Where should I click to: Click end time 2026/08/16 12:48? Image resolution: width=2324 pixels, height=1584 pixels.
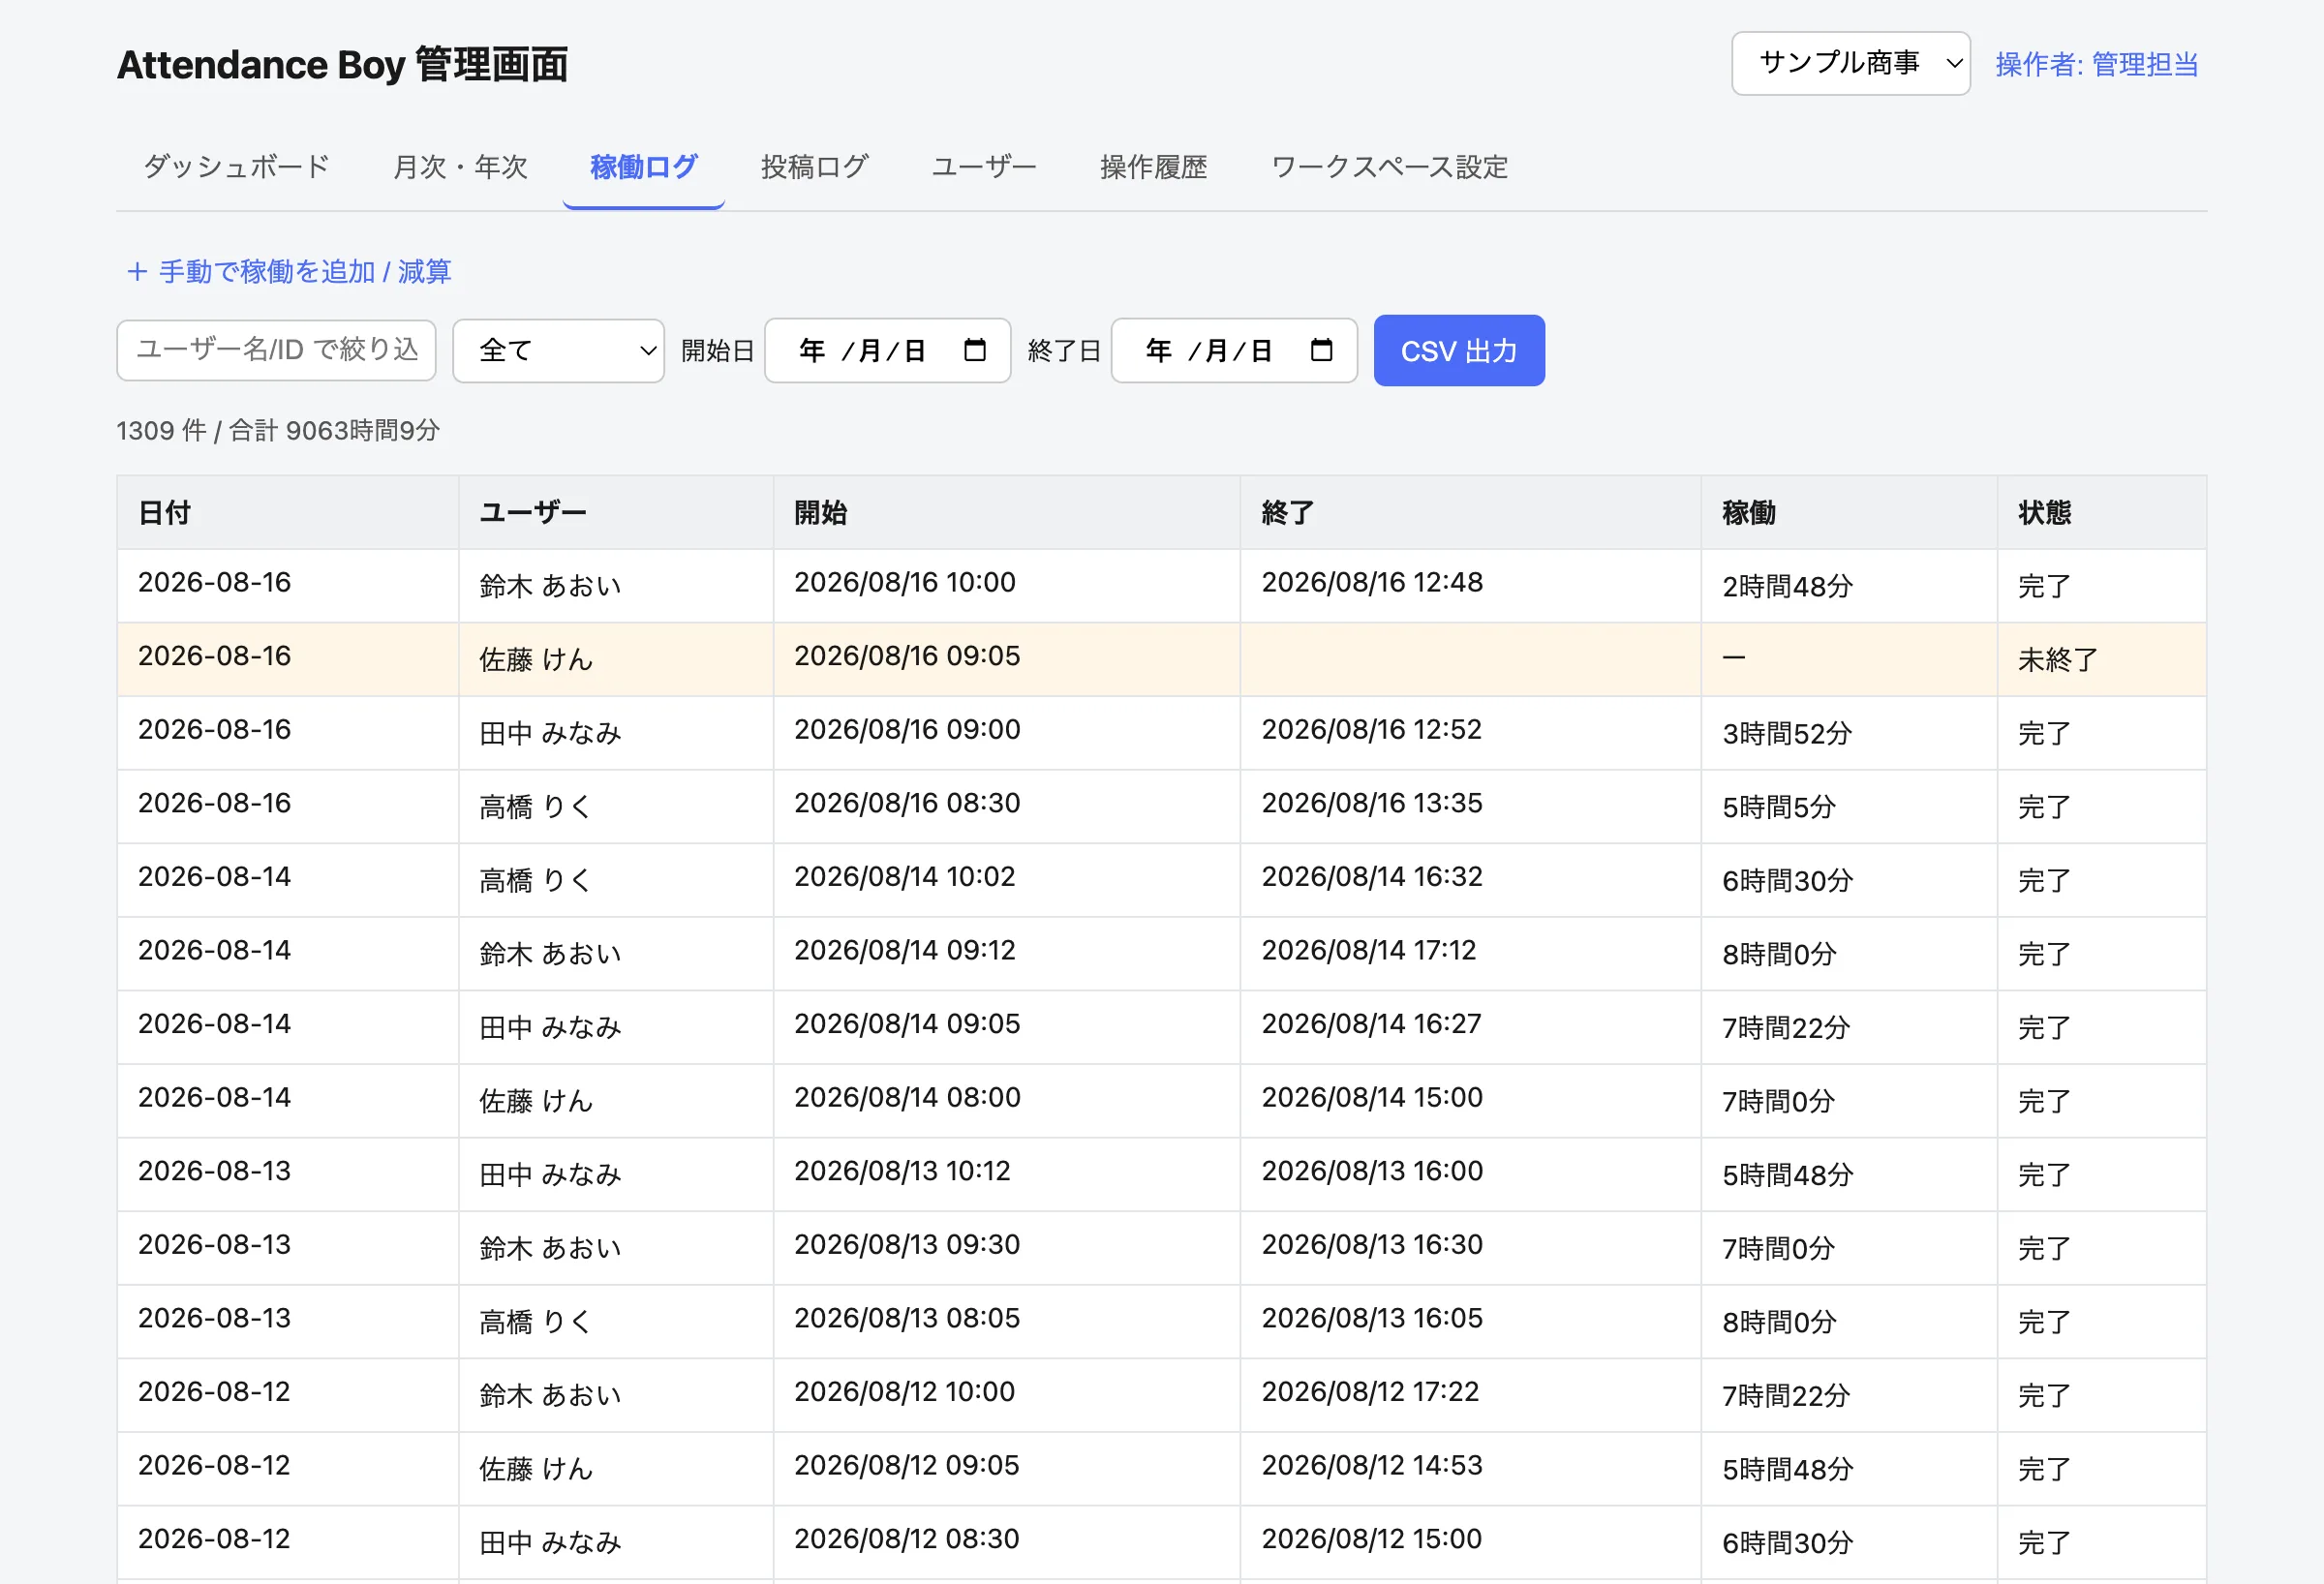point(1372,582)
